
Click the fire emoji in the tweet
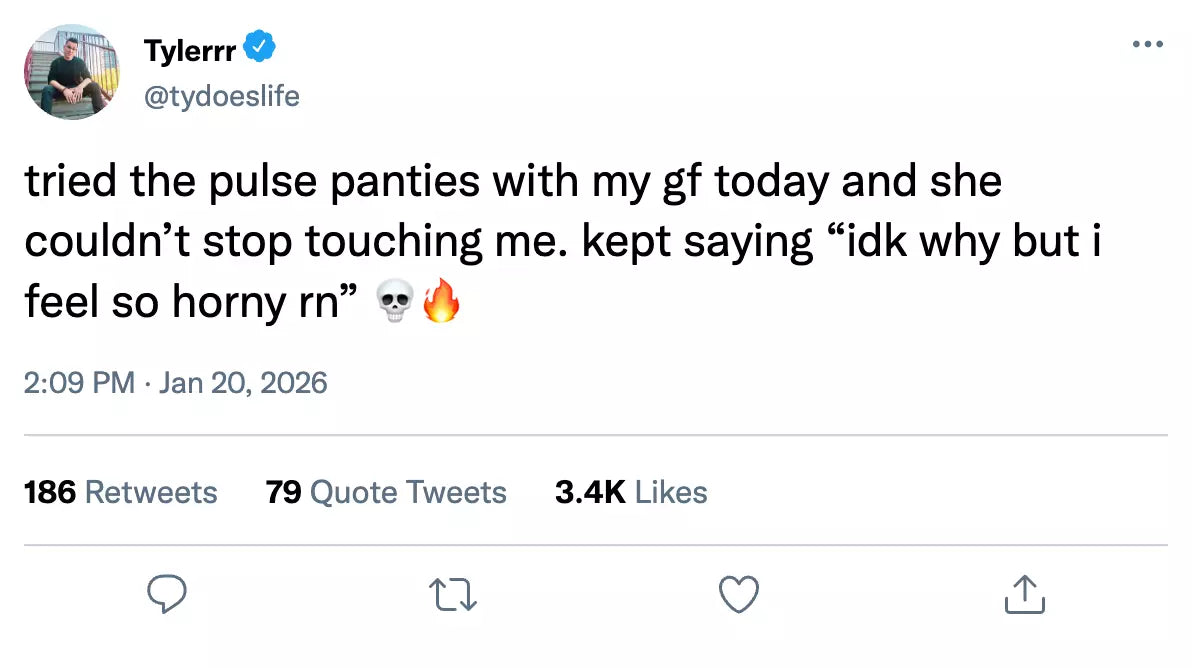pos(441,302)
